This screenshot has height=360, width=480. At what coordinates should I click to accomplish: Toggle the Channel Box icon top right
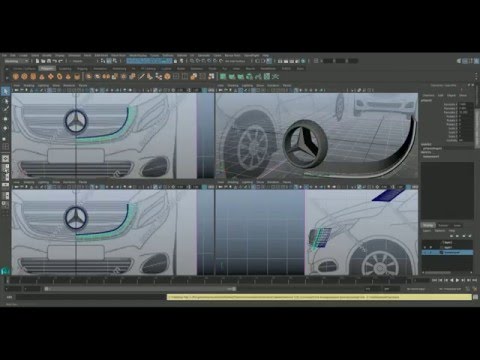coord(476,61)
